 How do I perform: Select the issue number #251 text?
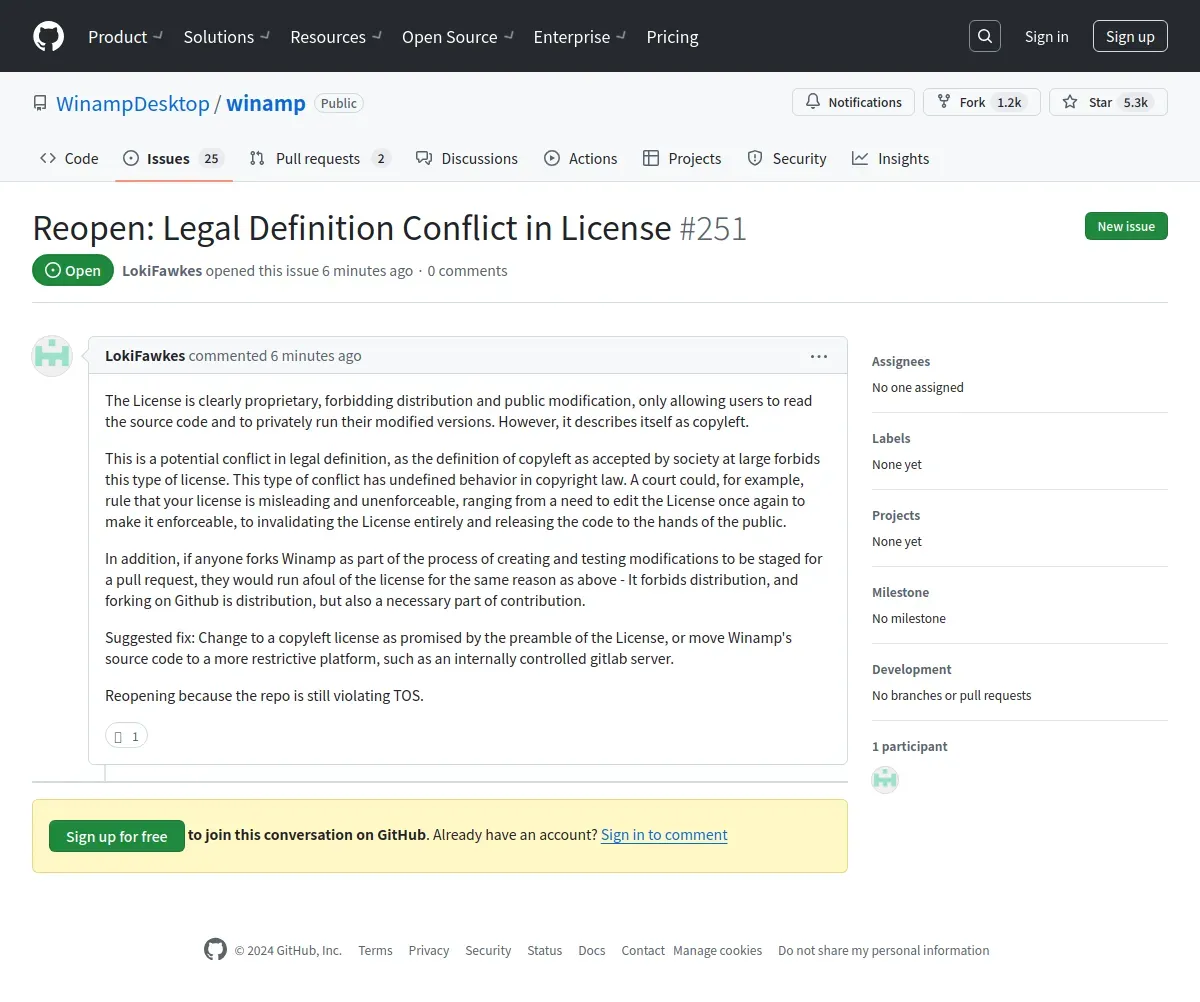pyautogui.click(x=713, y=229)
